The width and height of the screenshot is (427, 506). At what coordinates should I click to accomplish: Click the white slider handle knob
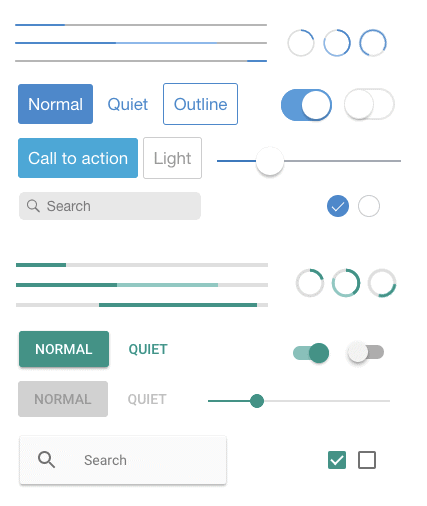270,161
